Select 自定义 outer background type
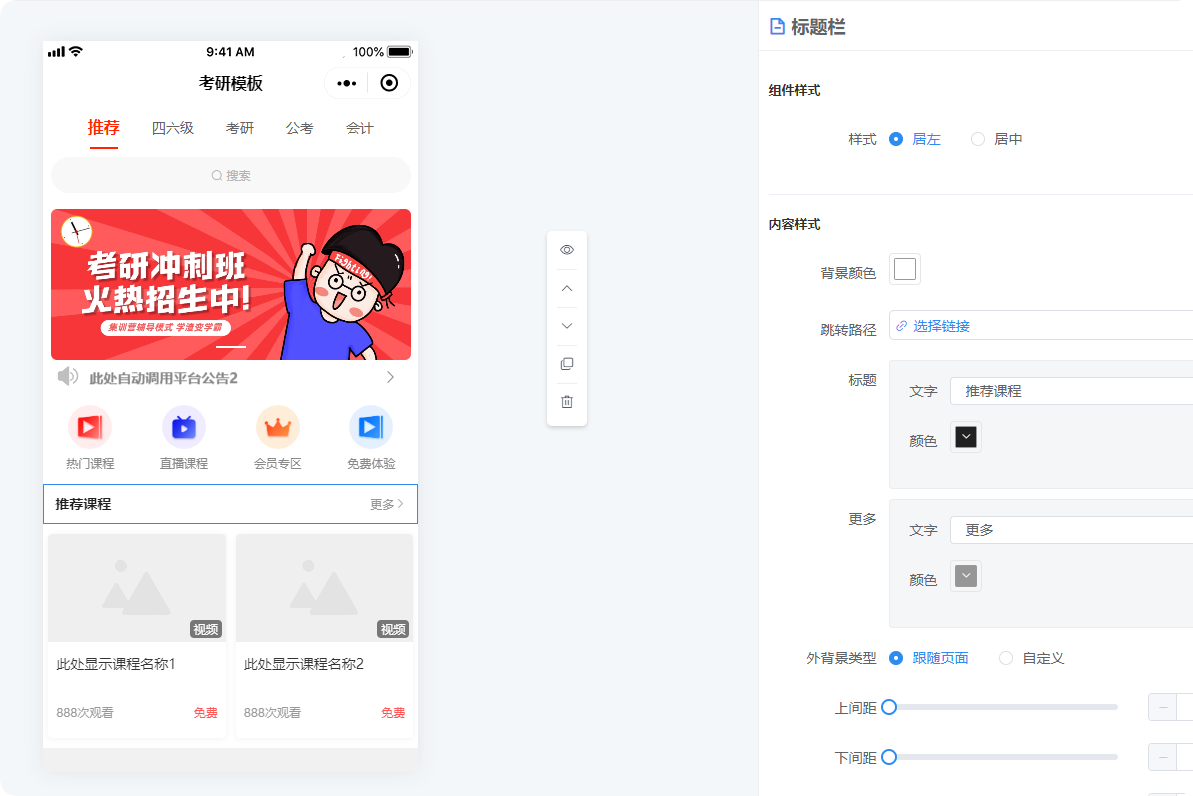 click(1006, 658)
